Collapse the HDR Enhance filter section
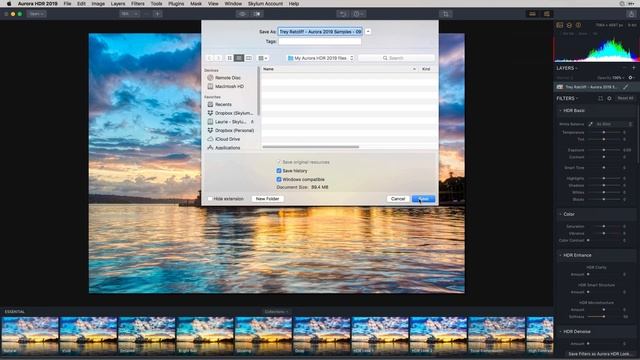The width and height of the screenshot is (640, 360). pos(560,255)
